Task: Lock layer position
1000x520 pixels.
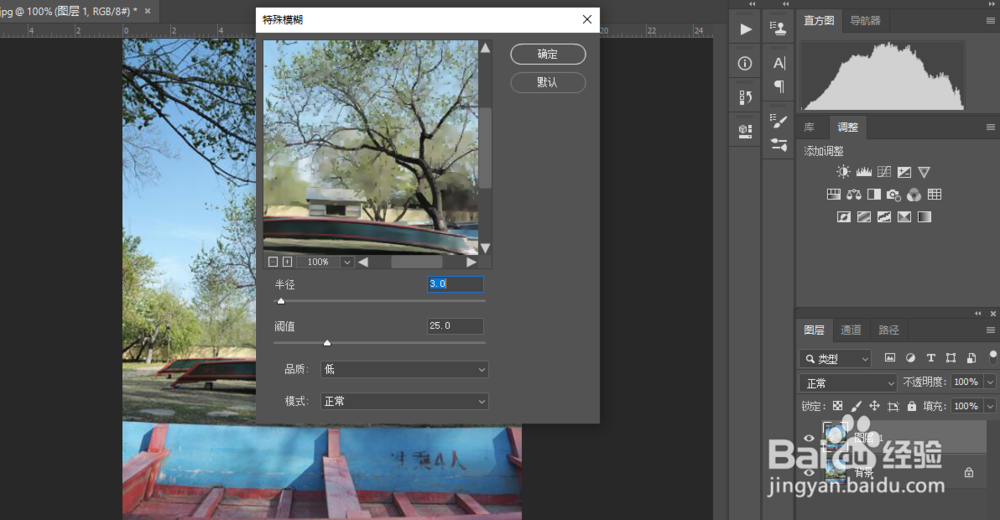Action: coord(874,406)
